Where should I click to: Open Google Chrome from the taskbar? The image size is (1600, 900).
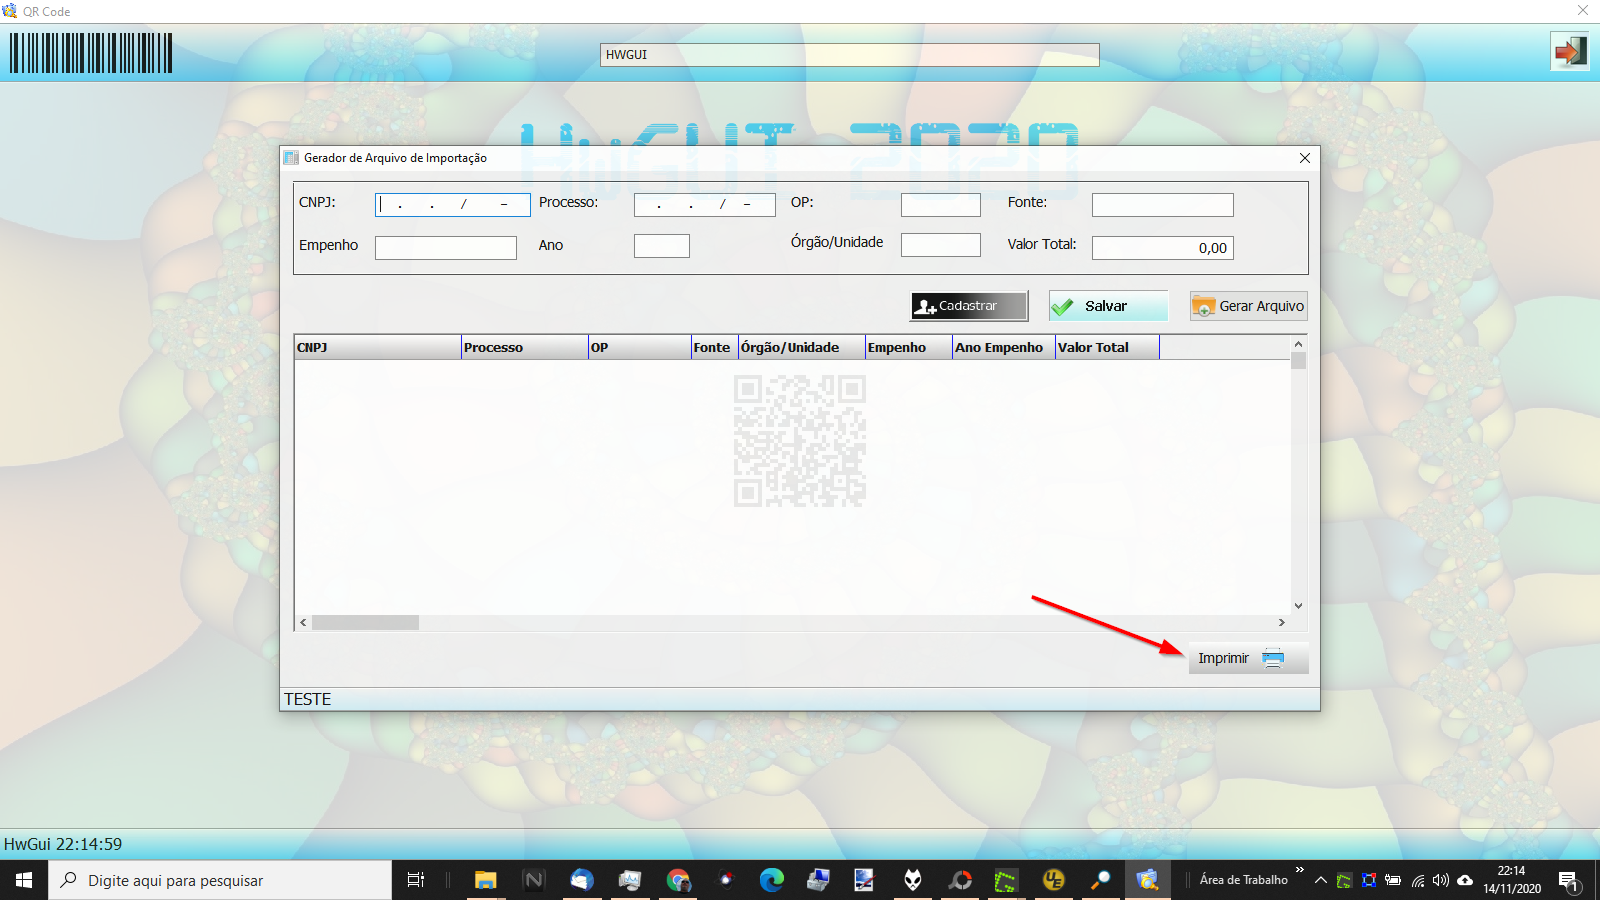click(x=678, y=880)
